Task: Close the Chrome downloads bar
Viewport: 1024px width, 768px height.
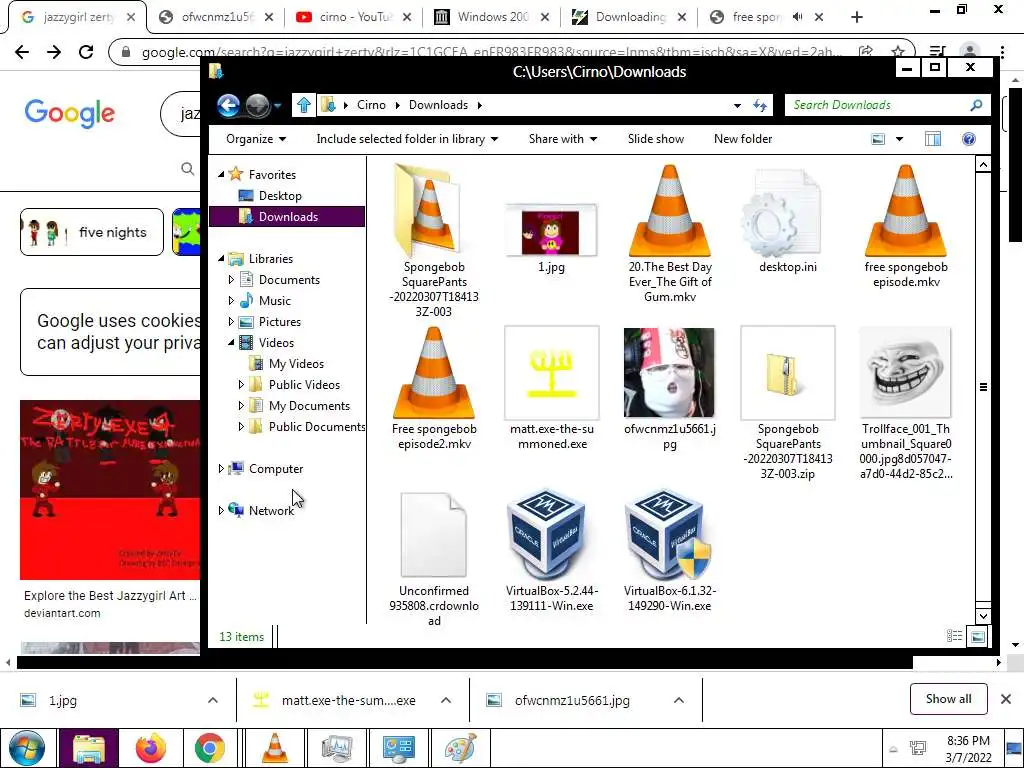Action: click(1006, 699)
